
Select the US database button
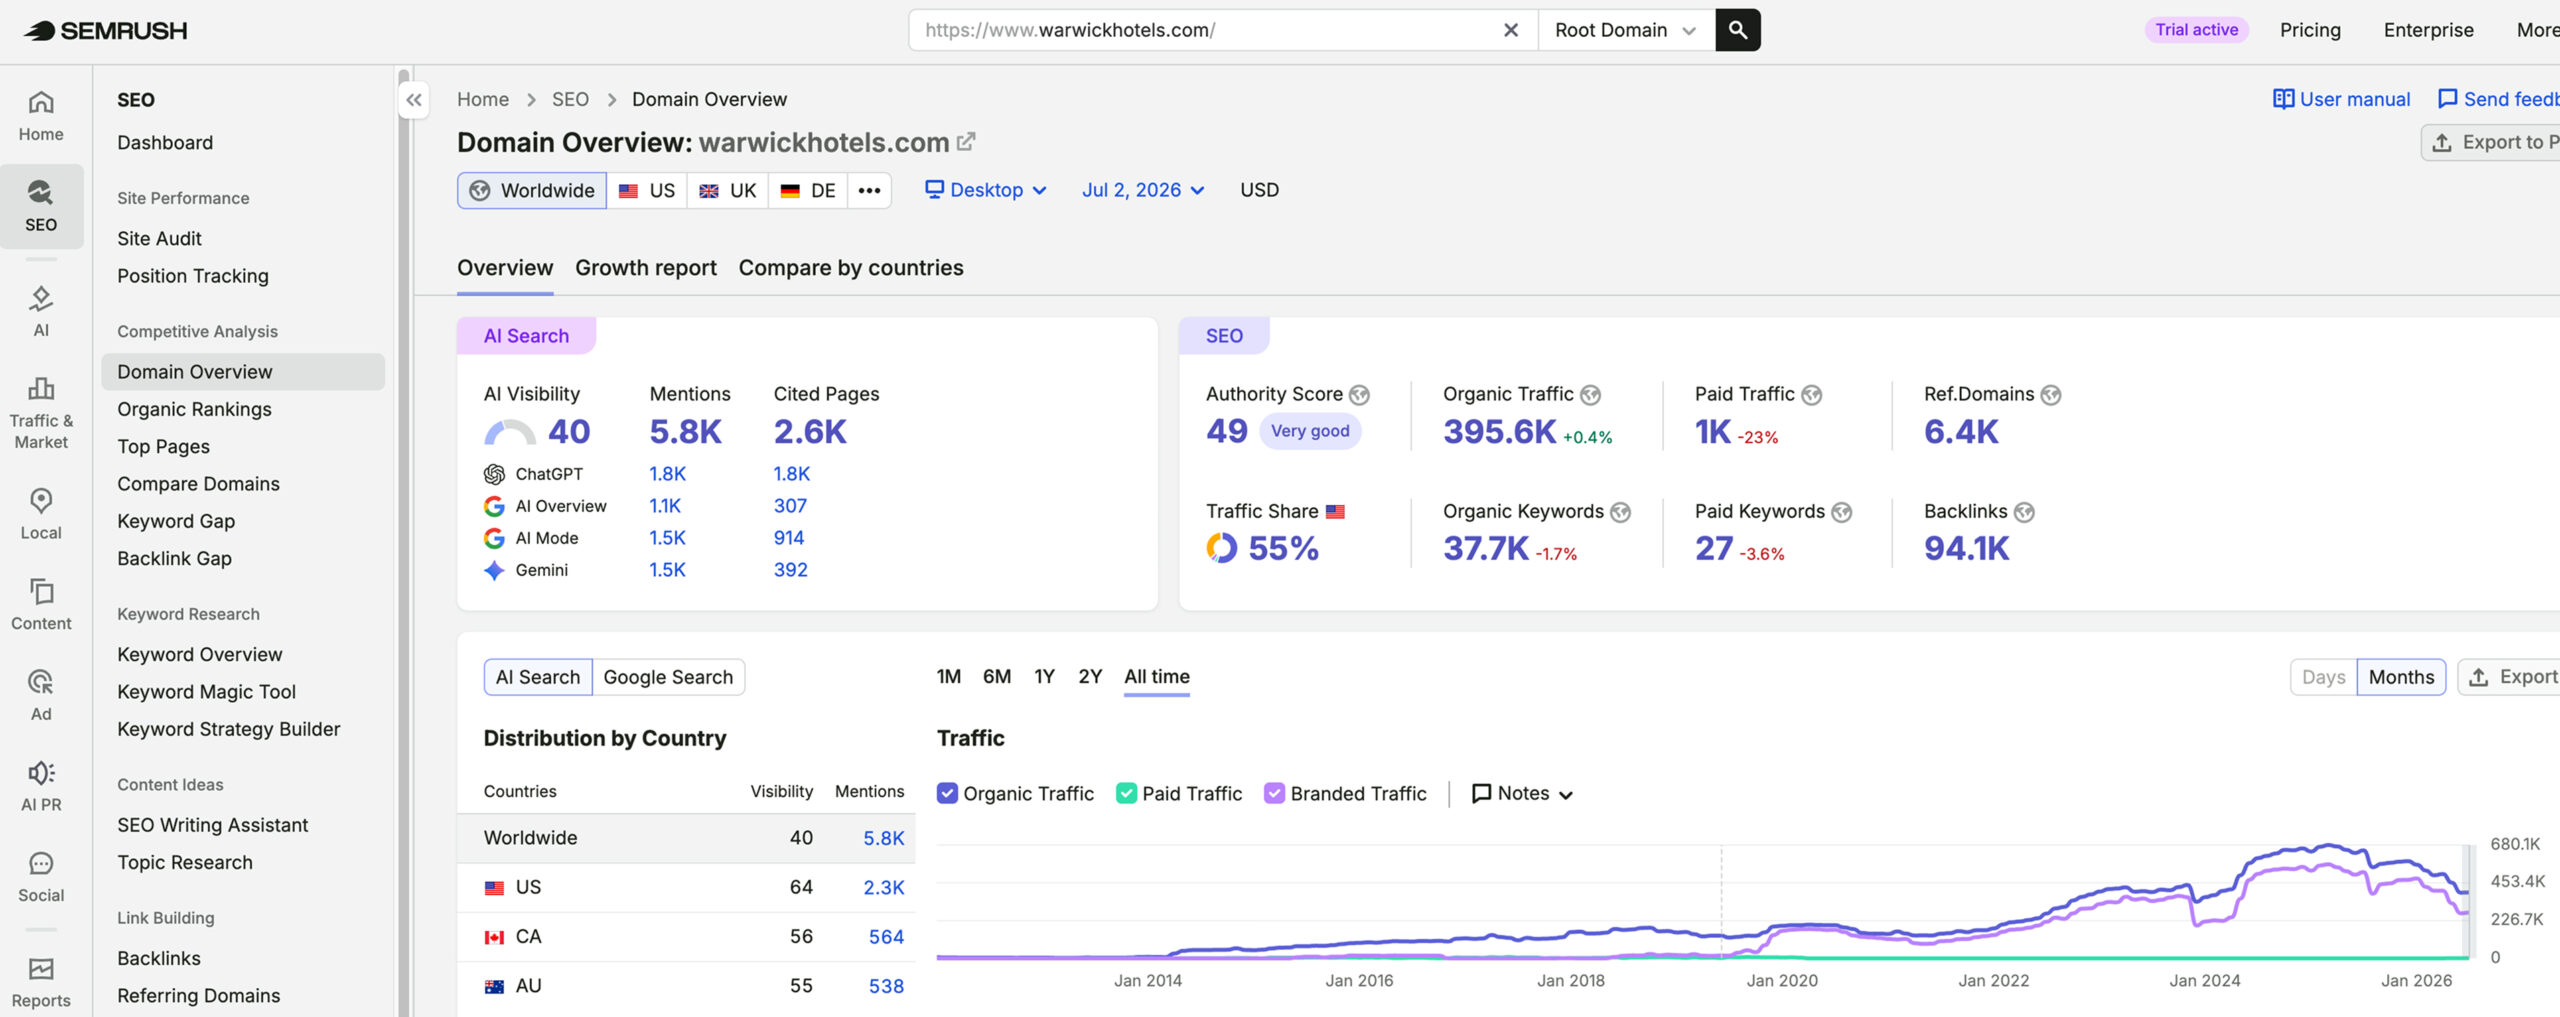[647, 190]
